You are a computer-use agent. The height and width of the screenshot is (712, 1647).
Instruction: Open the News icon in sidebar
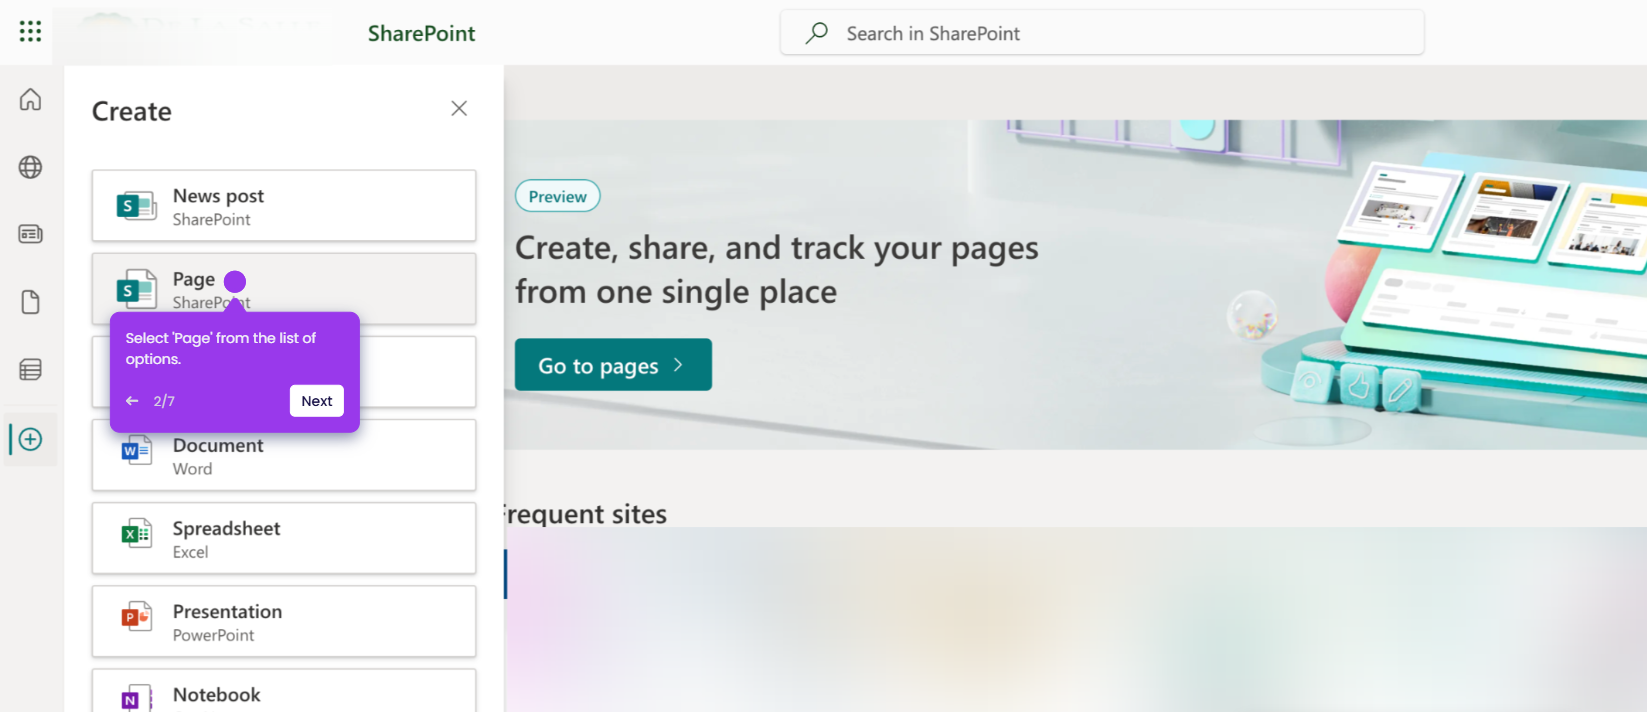[x=31, y=234]
